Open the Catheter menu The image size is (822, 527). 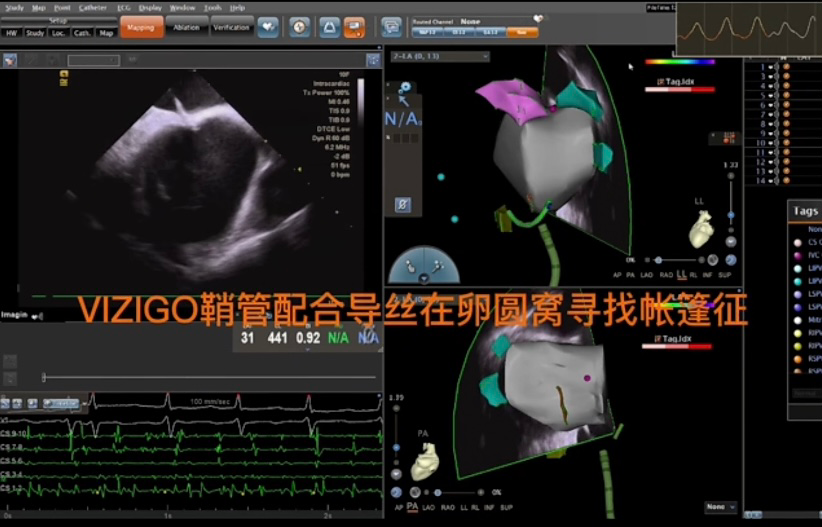coord(93,8)
